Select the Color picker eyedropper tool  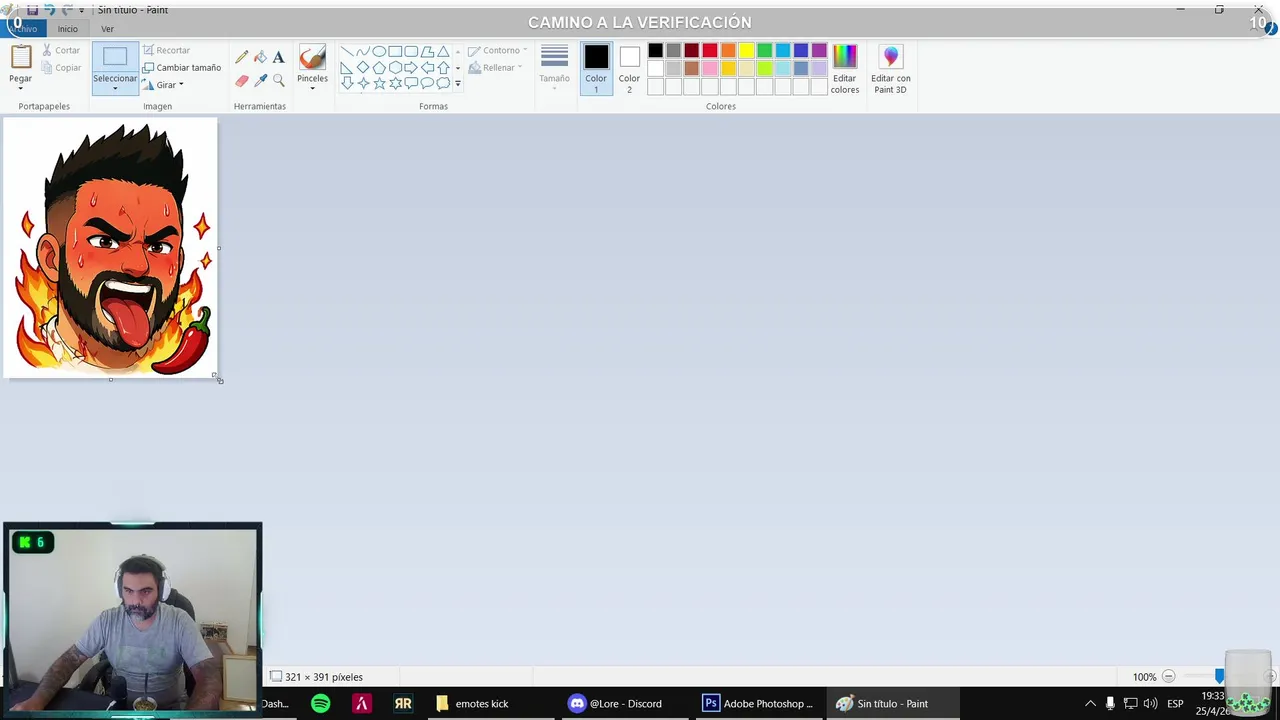coord(260,80)
